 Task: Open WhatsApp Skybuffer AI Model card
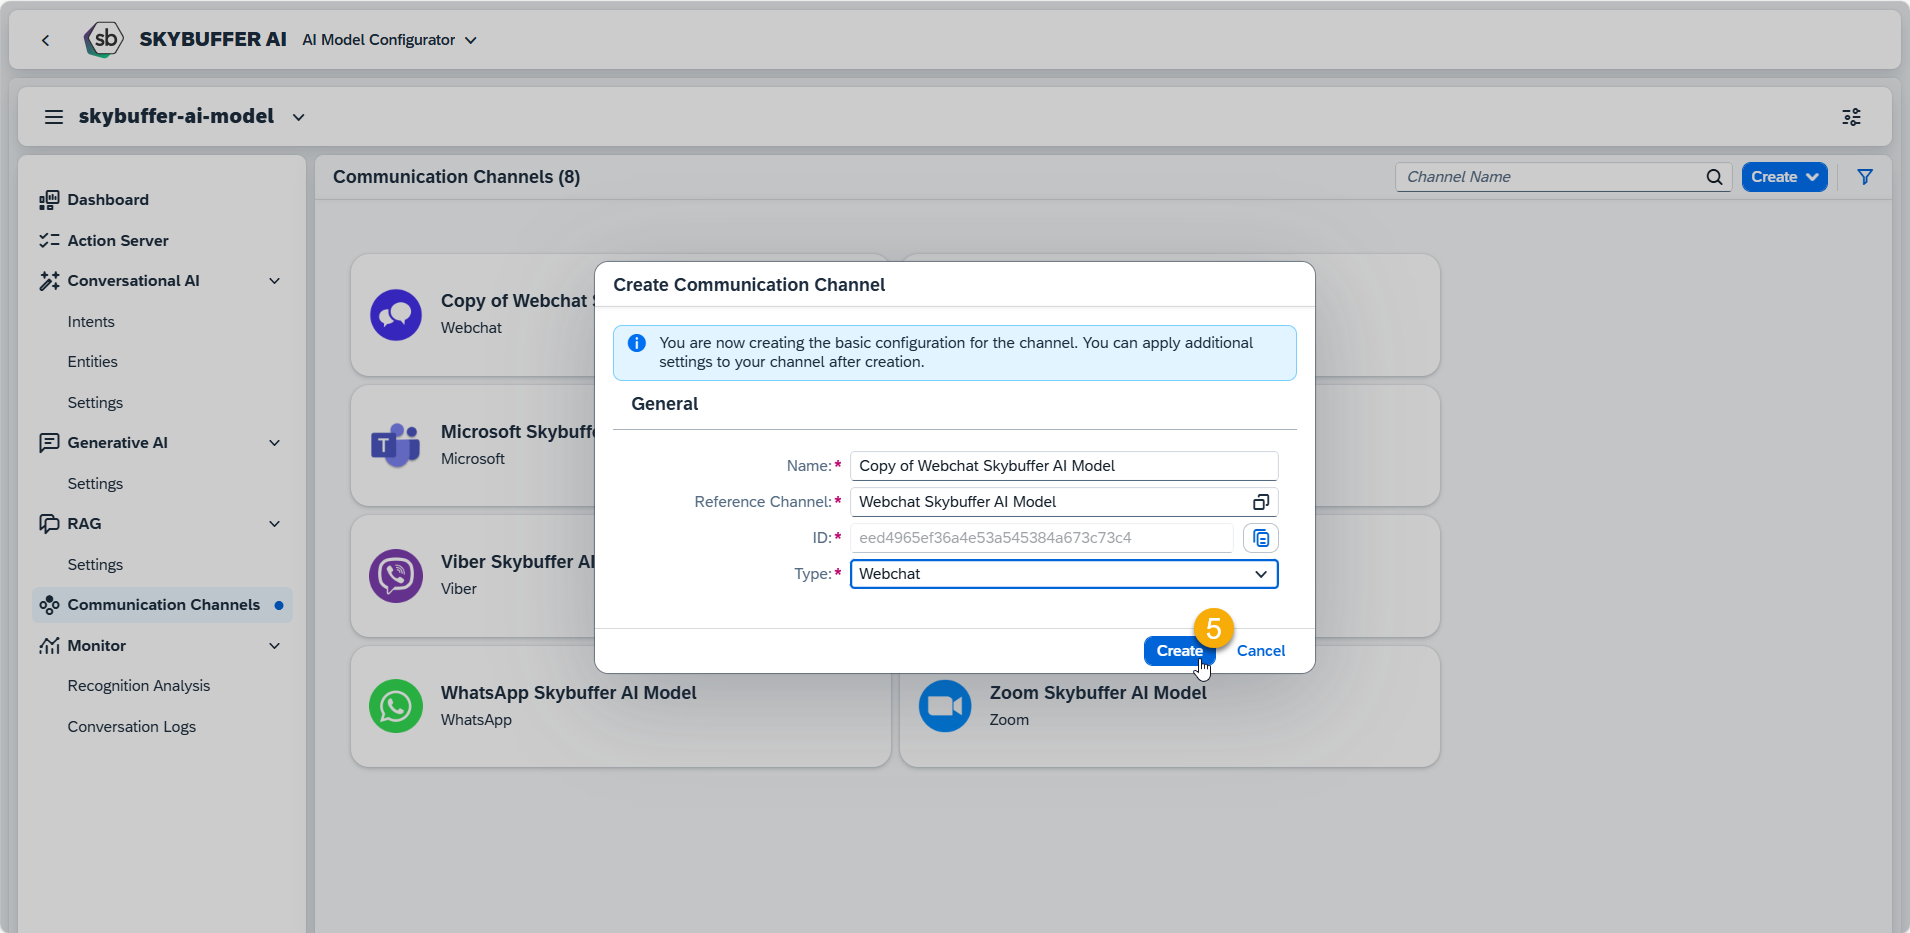620,707
